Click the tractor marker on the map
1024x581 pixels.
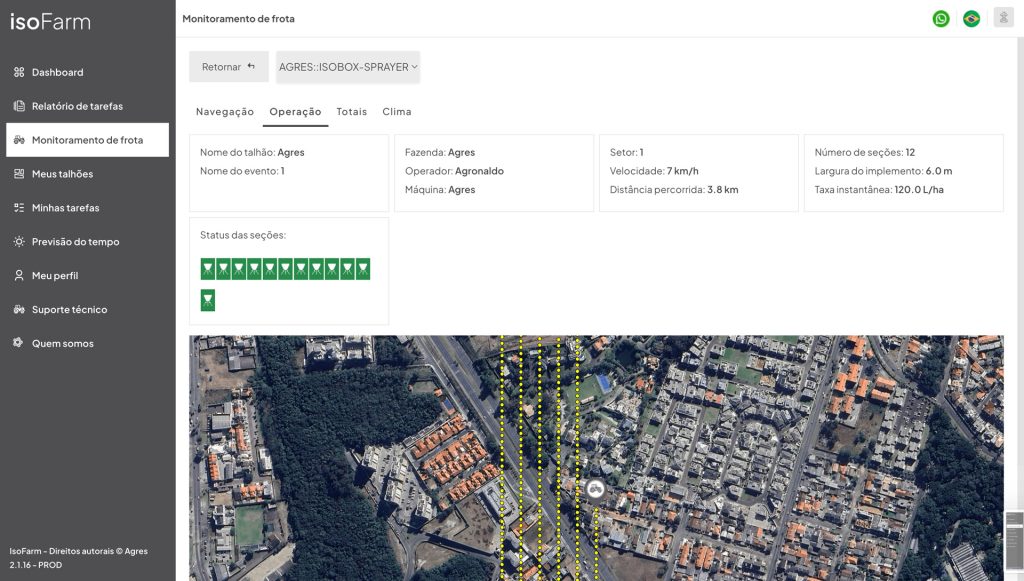595,488
